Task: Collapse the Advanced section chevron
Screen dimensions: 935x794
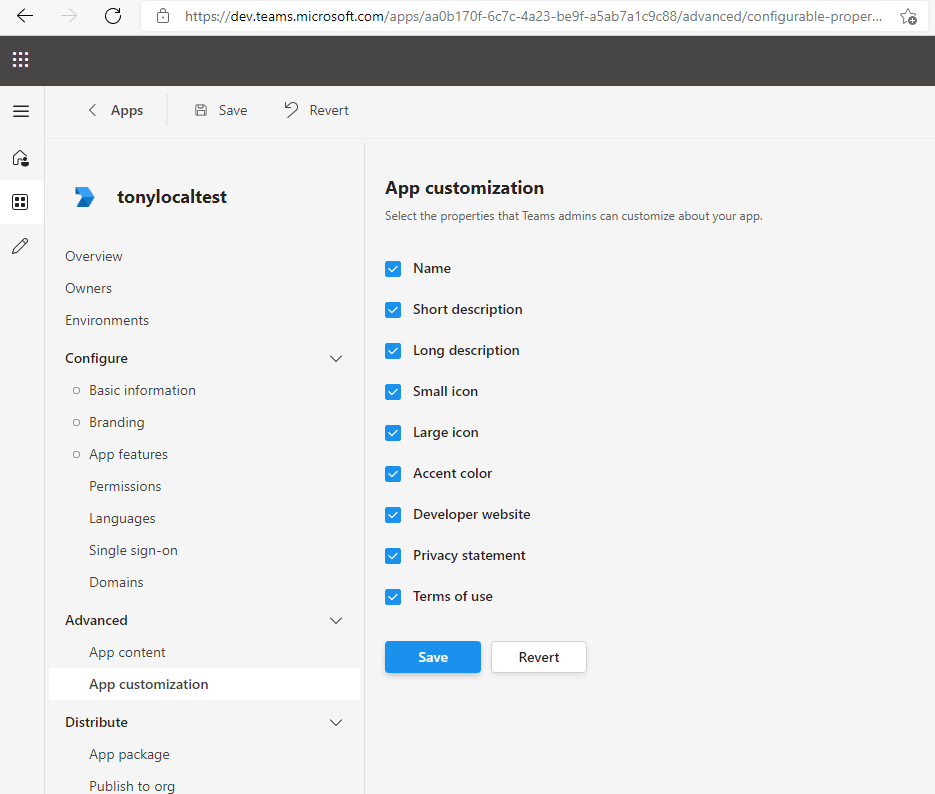Action: click(x=336, y=621)
